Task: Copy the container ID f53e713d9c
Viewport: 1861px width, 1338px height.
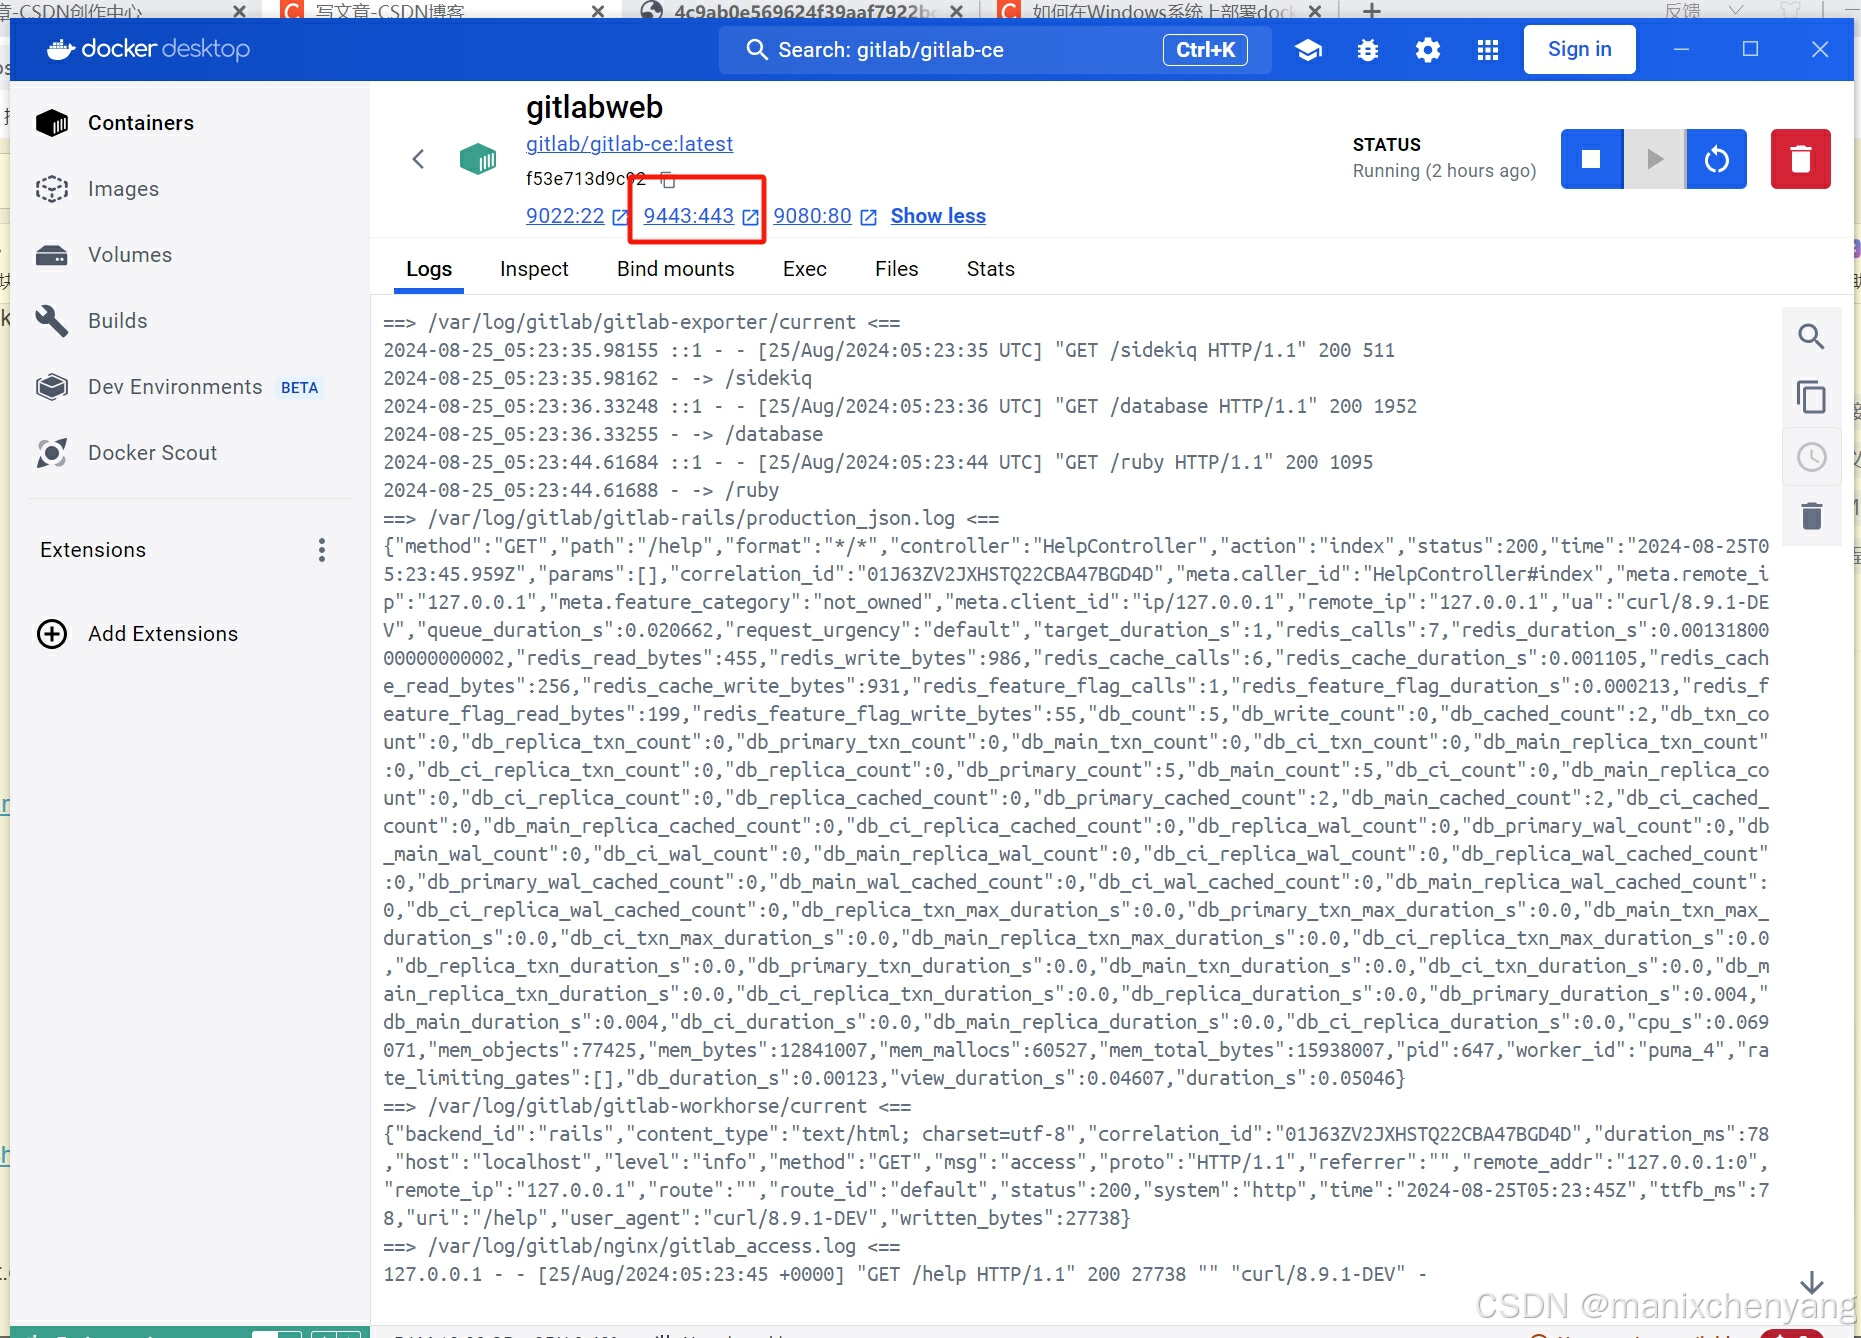Action: [x=668, y=180]
